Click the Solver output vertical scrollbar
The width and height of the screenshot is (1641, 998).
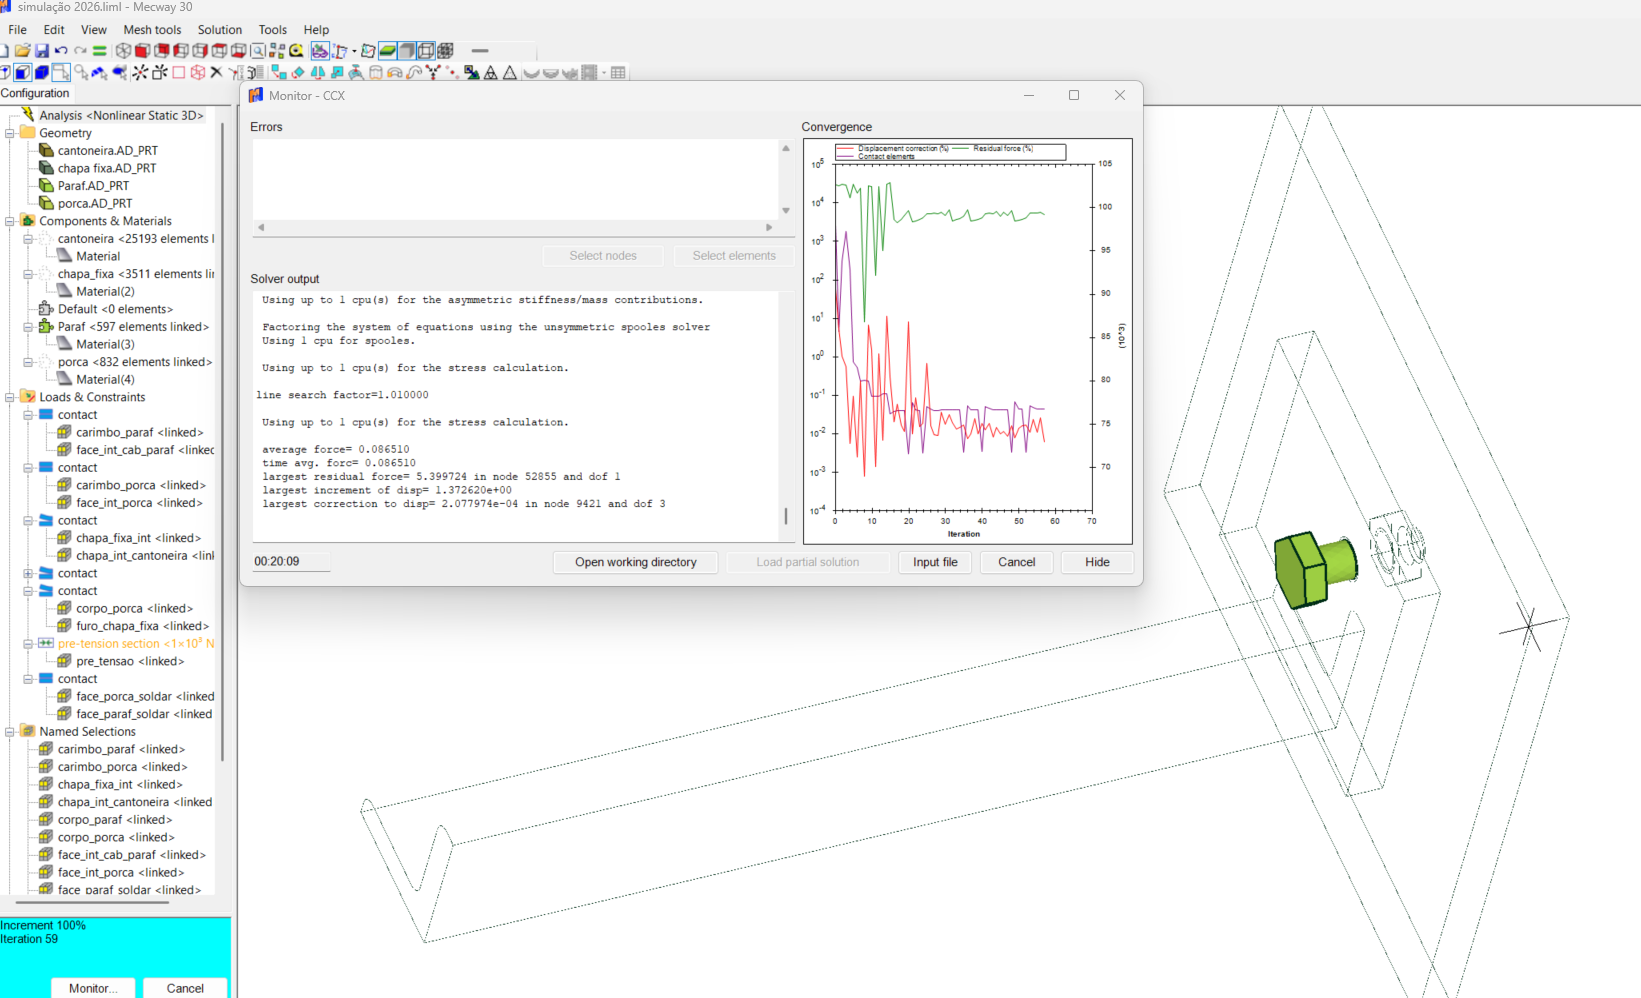point(786,516)
